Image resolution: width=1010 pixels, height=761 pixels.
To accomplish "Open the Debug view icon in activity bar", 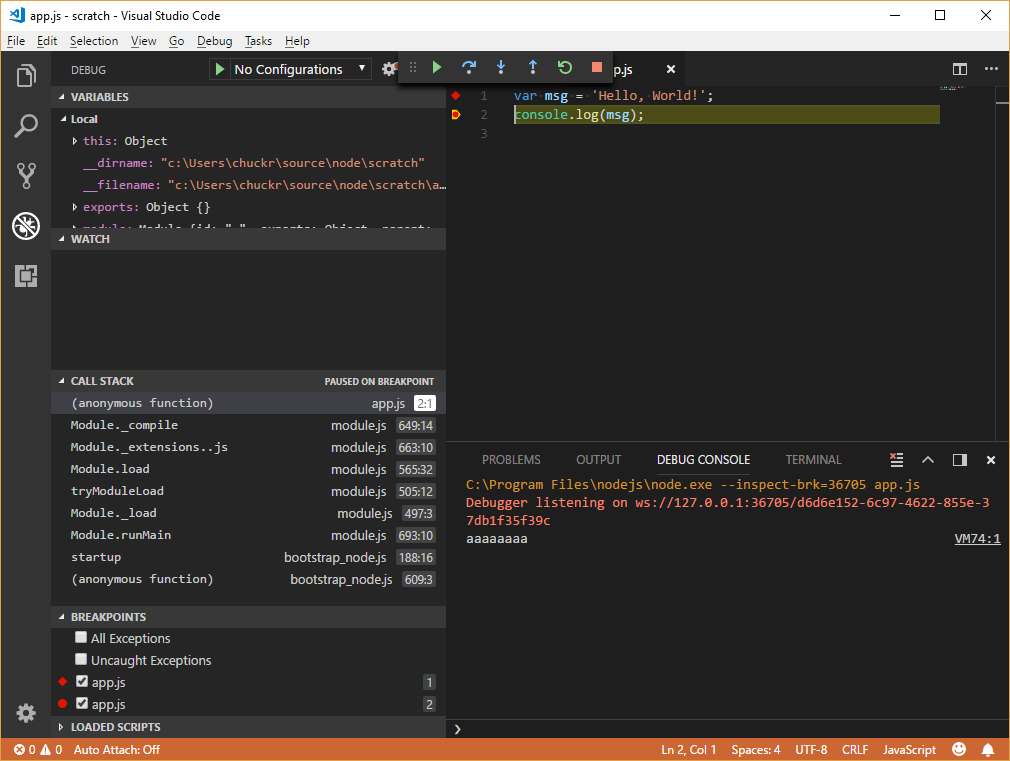I will [x=26, y=226].
